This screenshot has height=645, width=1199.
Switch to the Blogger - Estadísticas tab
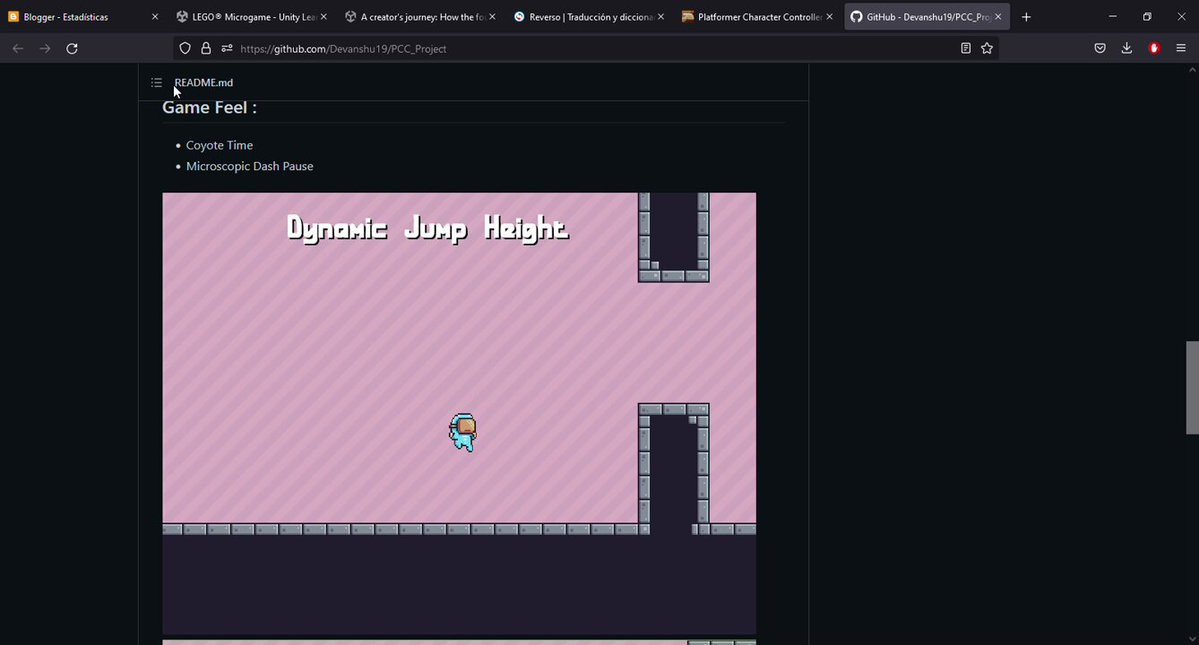click(x=83, y=17)
